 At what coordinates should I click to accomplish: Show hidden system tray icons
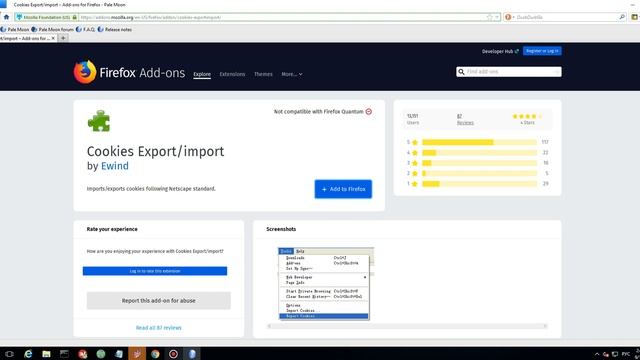597,354
